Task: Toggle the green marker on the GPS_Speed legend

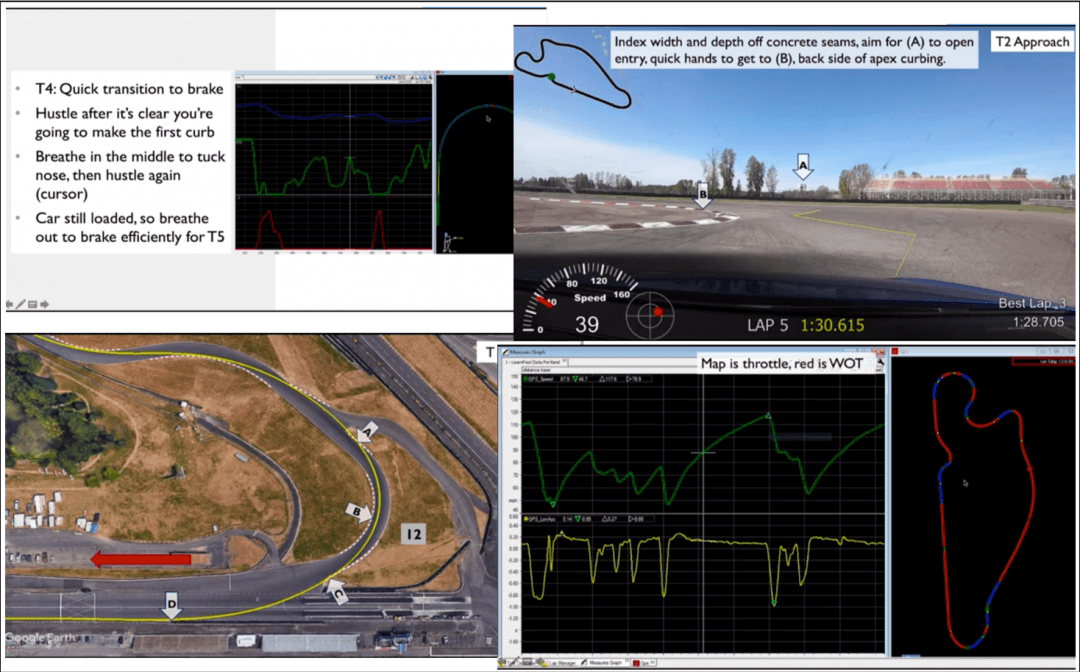Action: point(574,379)
